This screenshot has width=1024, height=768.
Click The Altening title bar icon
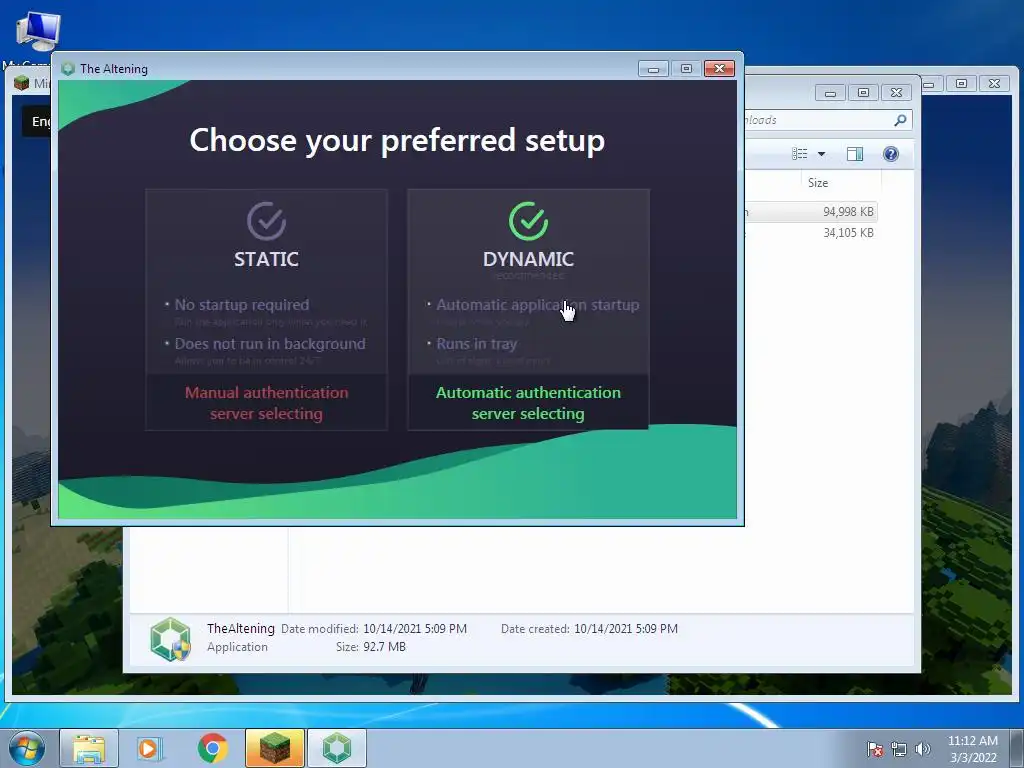click(x=68, y=69)
